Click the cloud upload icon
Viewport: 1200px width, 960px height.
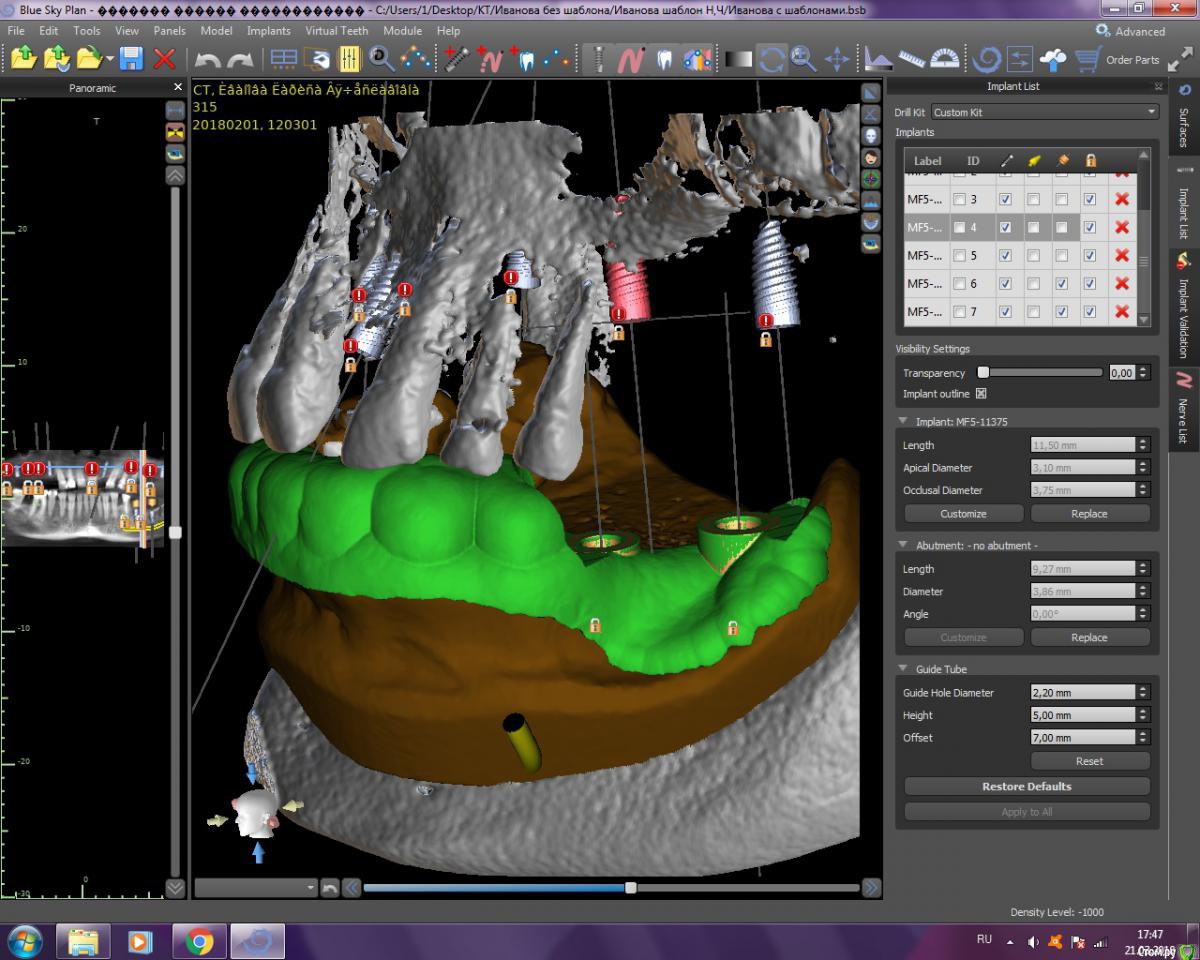[x=1053, y=60]
